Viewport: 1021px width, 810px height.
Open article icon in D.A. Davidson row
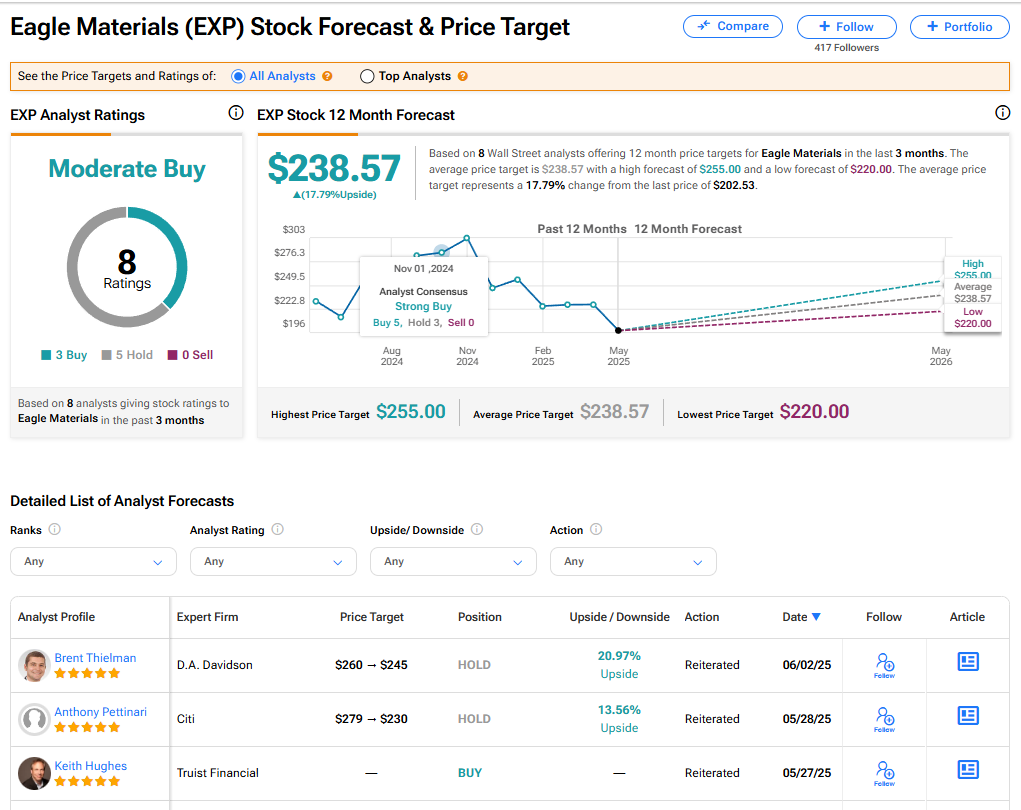point(968,662)
